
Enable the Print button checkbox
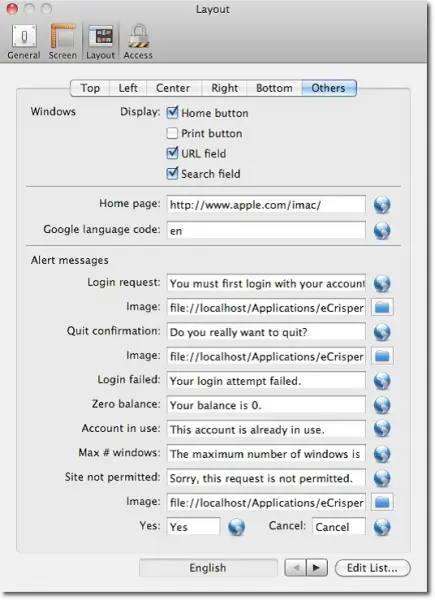(x=172, y=133)
